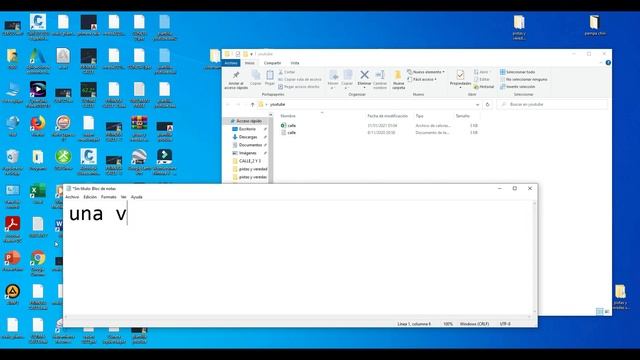Sort by Fecha de modificación column header
Image resolution: width=640 pixels, height=360 pixels.
387,116
